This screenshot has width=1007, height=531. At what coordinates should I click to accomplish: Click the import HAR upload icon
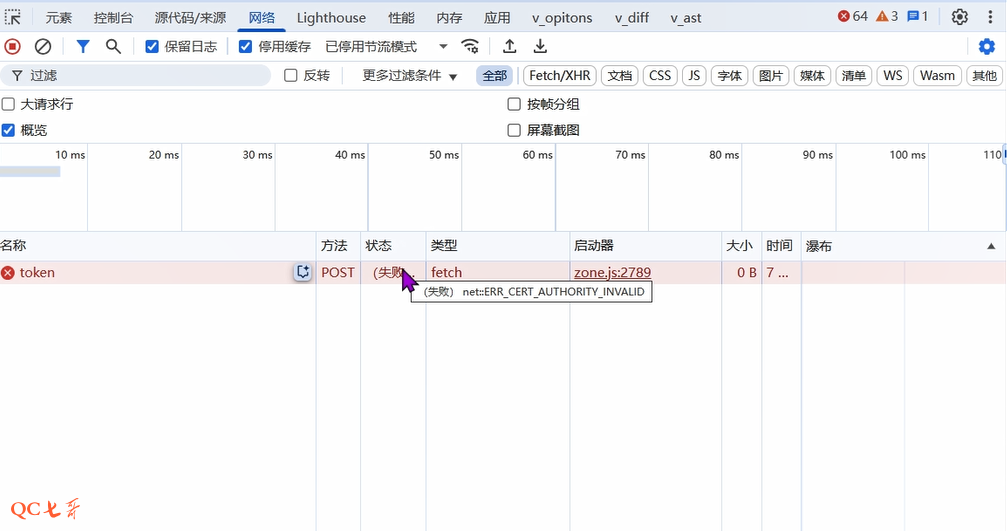click(x=509, y=46)
